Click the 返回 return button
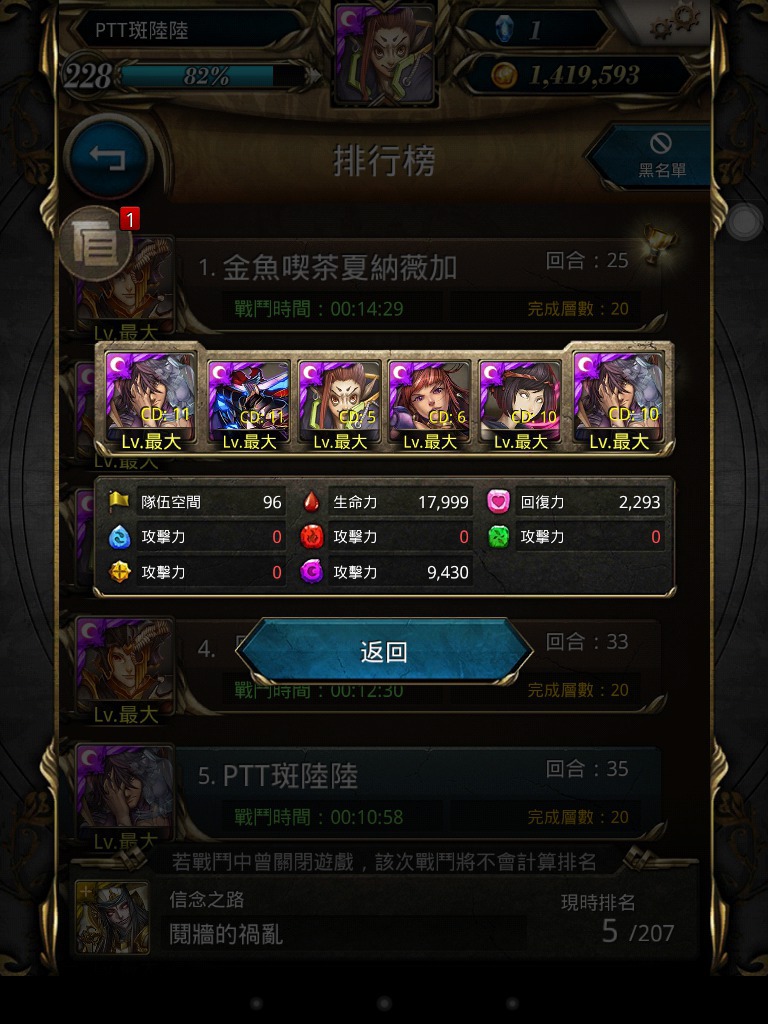This screenshot has height=1024, width=768. tap(384, 651)
